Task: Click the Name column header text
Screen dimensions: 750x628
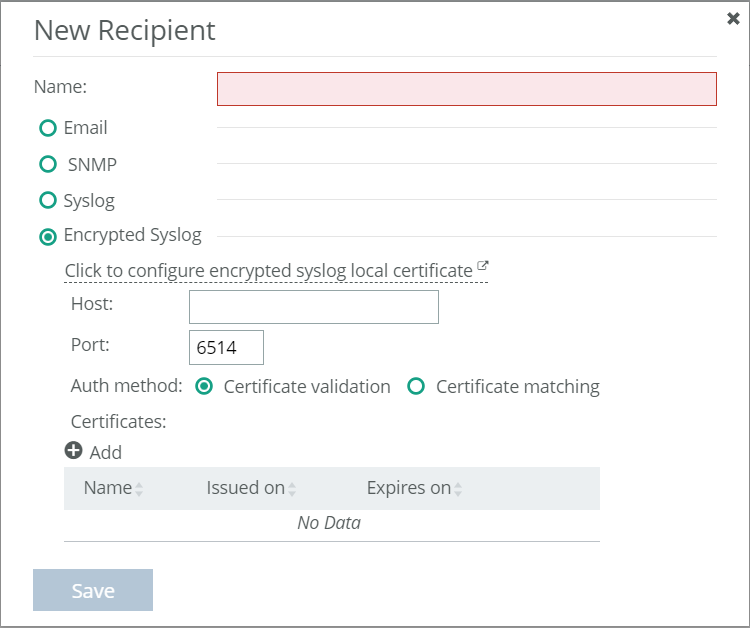Action: [x=107, y=488]
